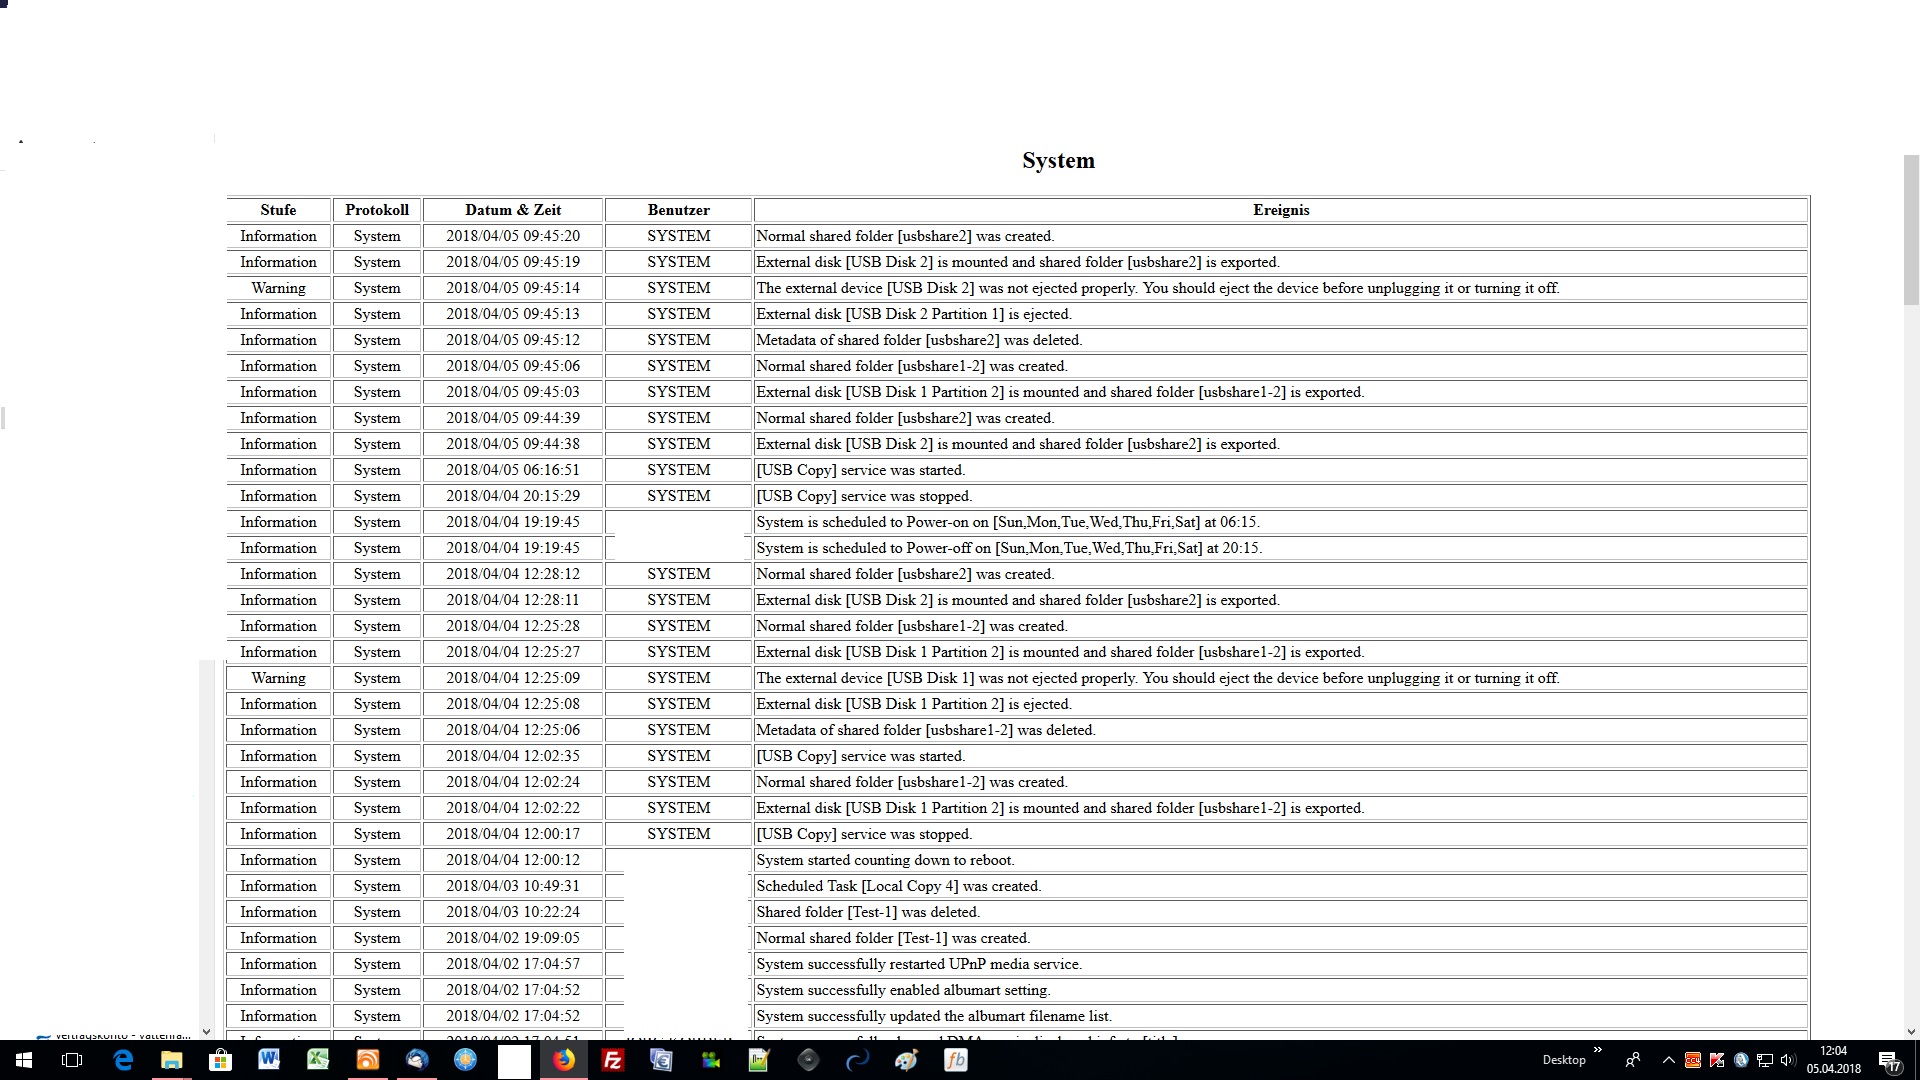This screenshot has width=1920, height=1080.
Task: Open the Kaspersky tray icon
Action: [1717, 1060]
